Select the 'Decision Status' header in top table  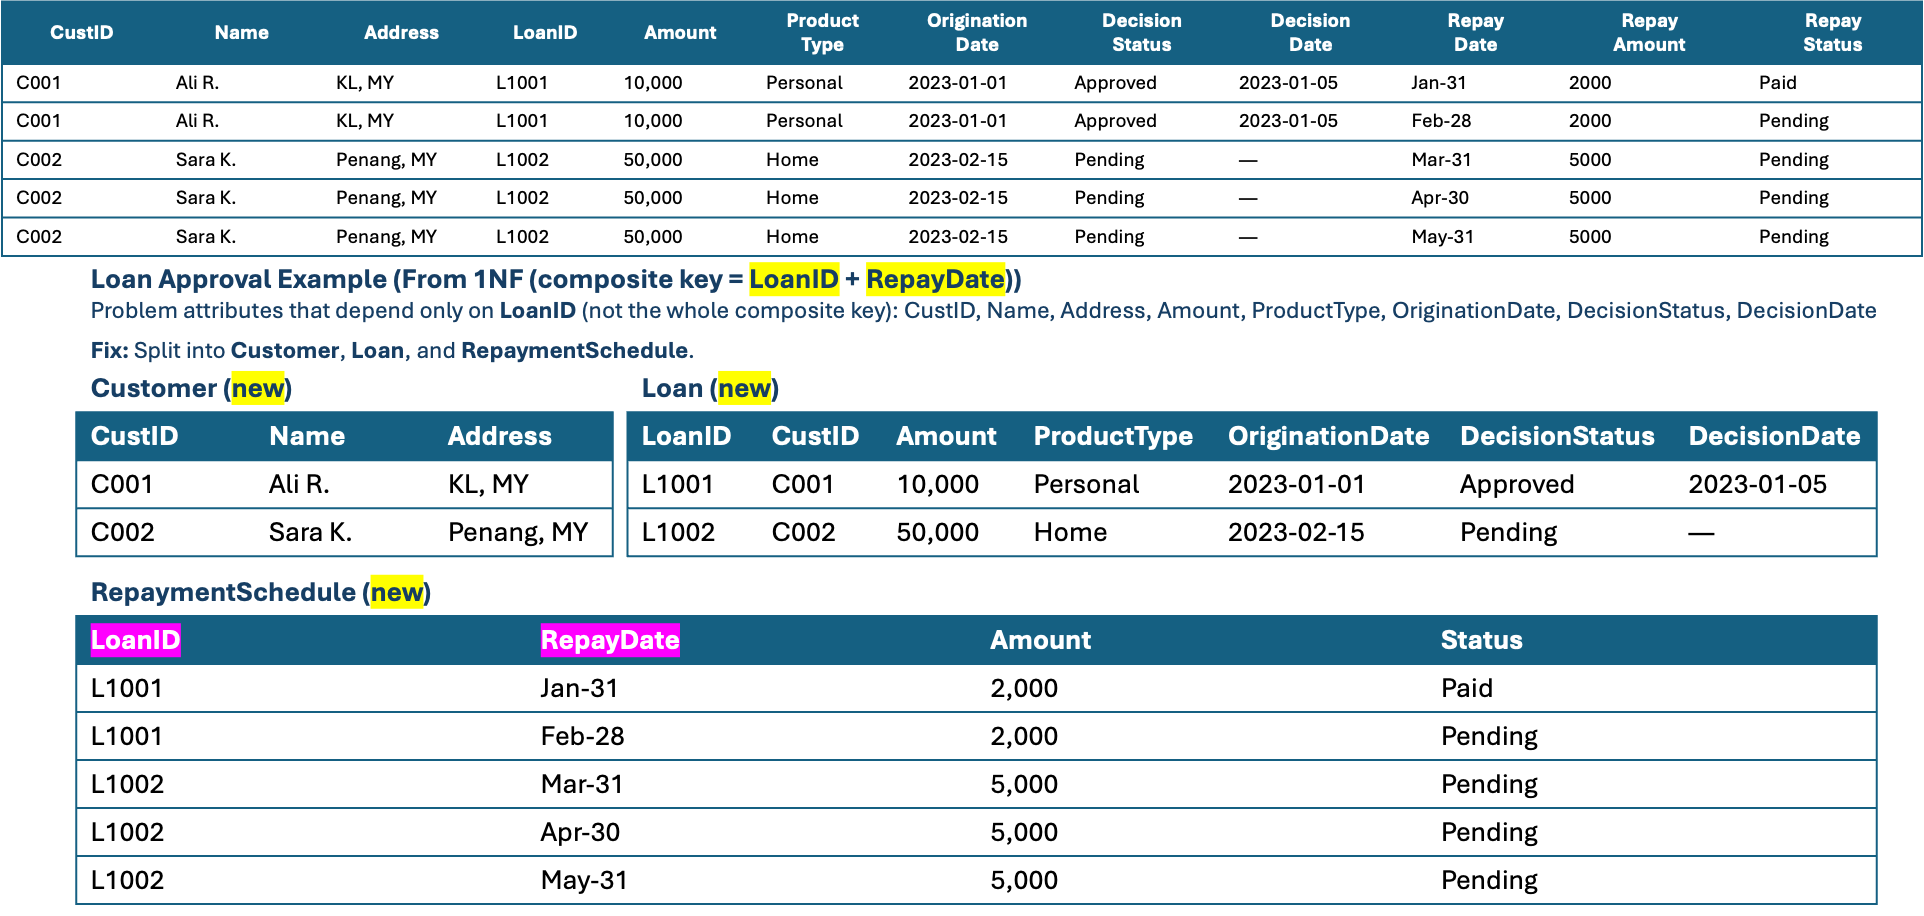point(1141,33)
